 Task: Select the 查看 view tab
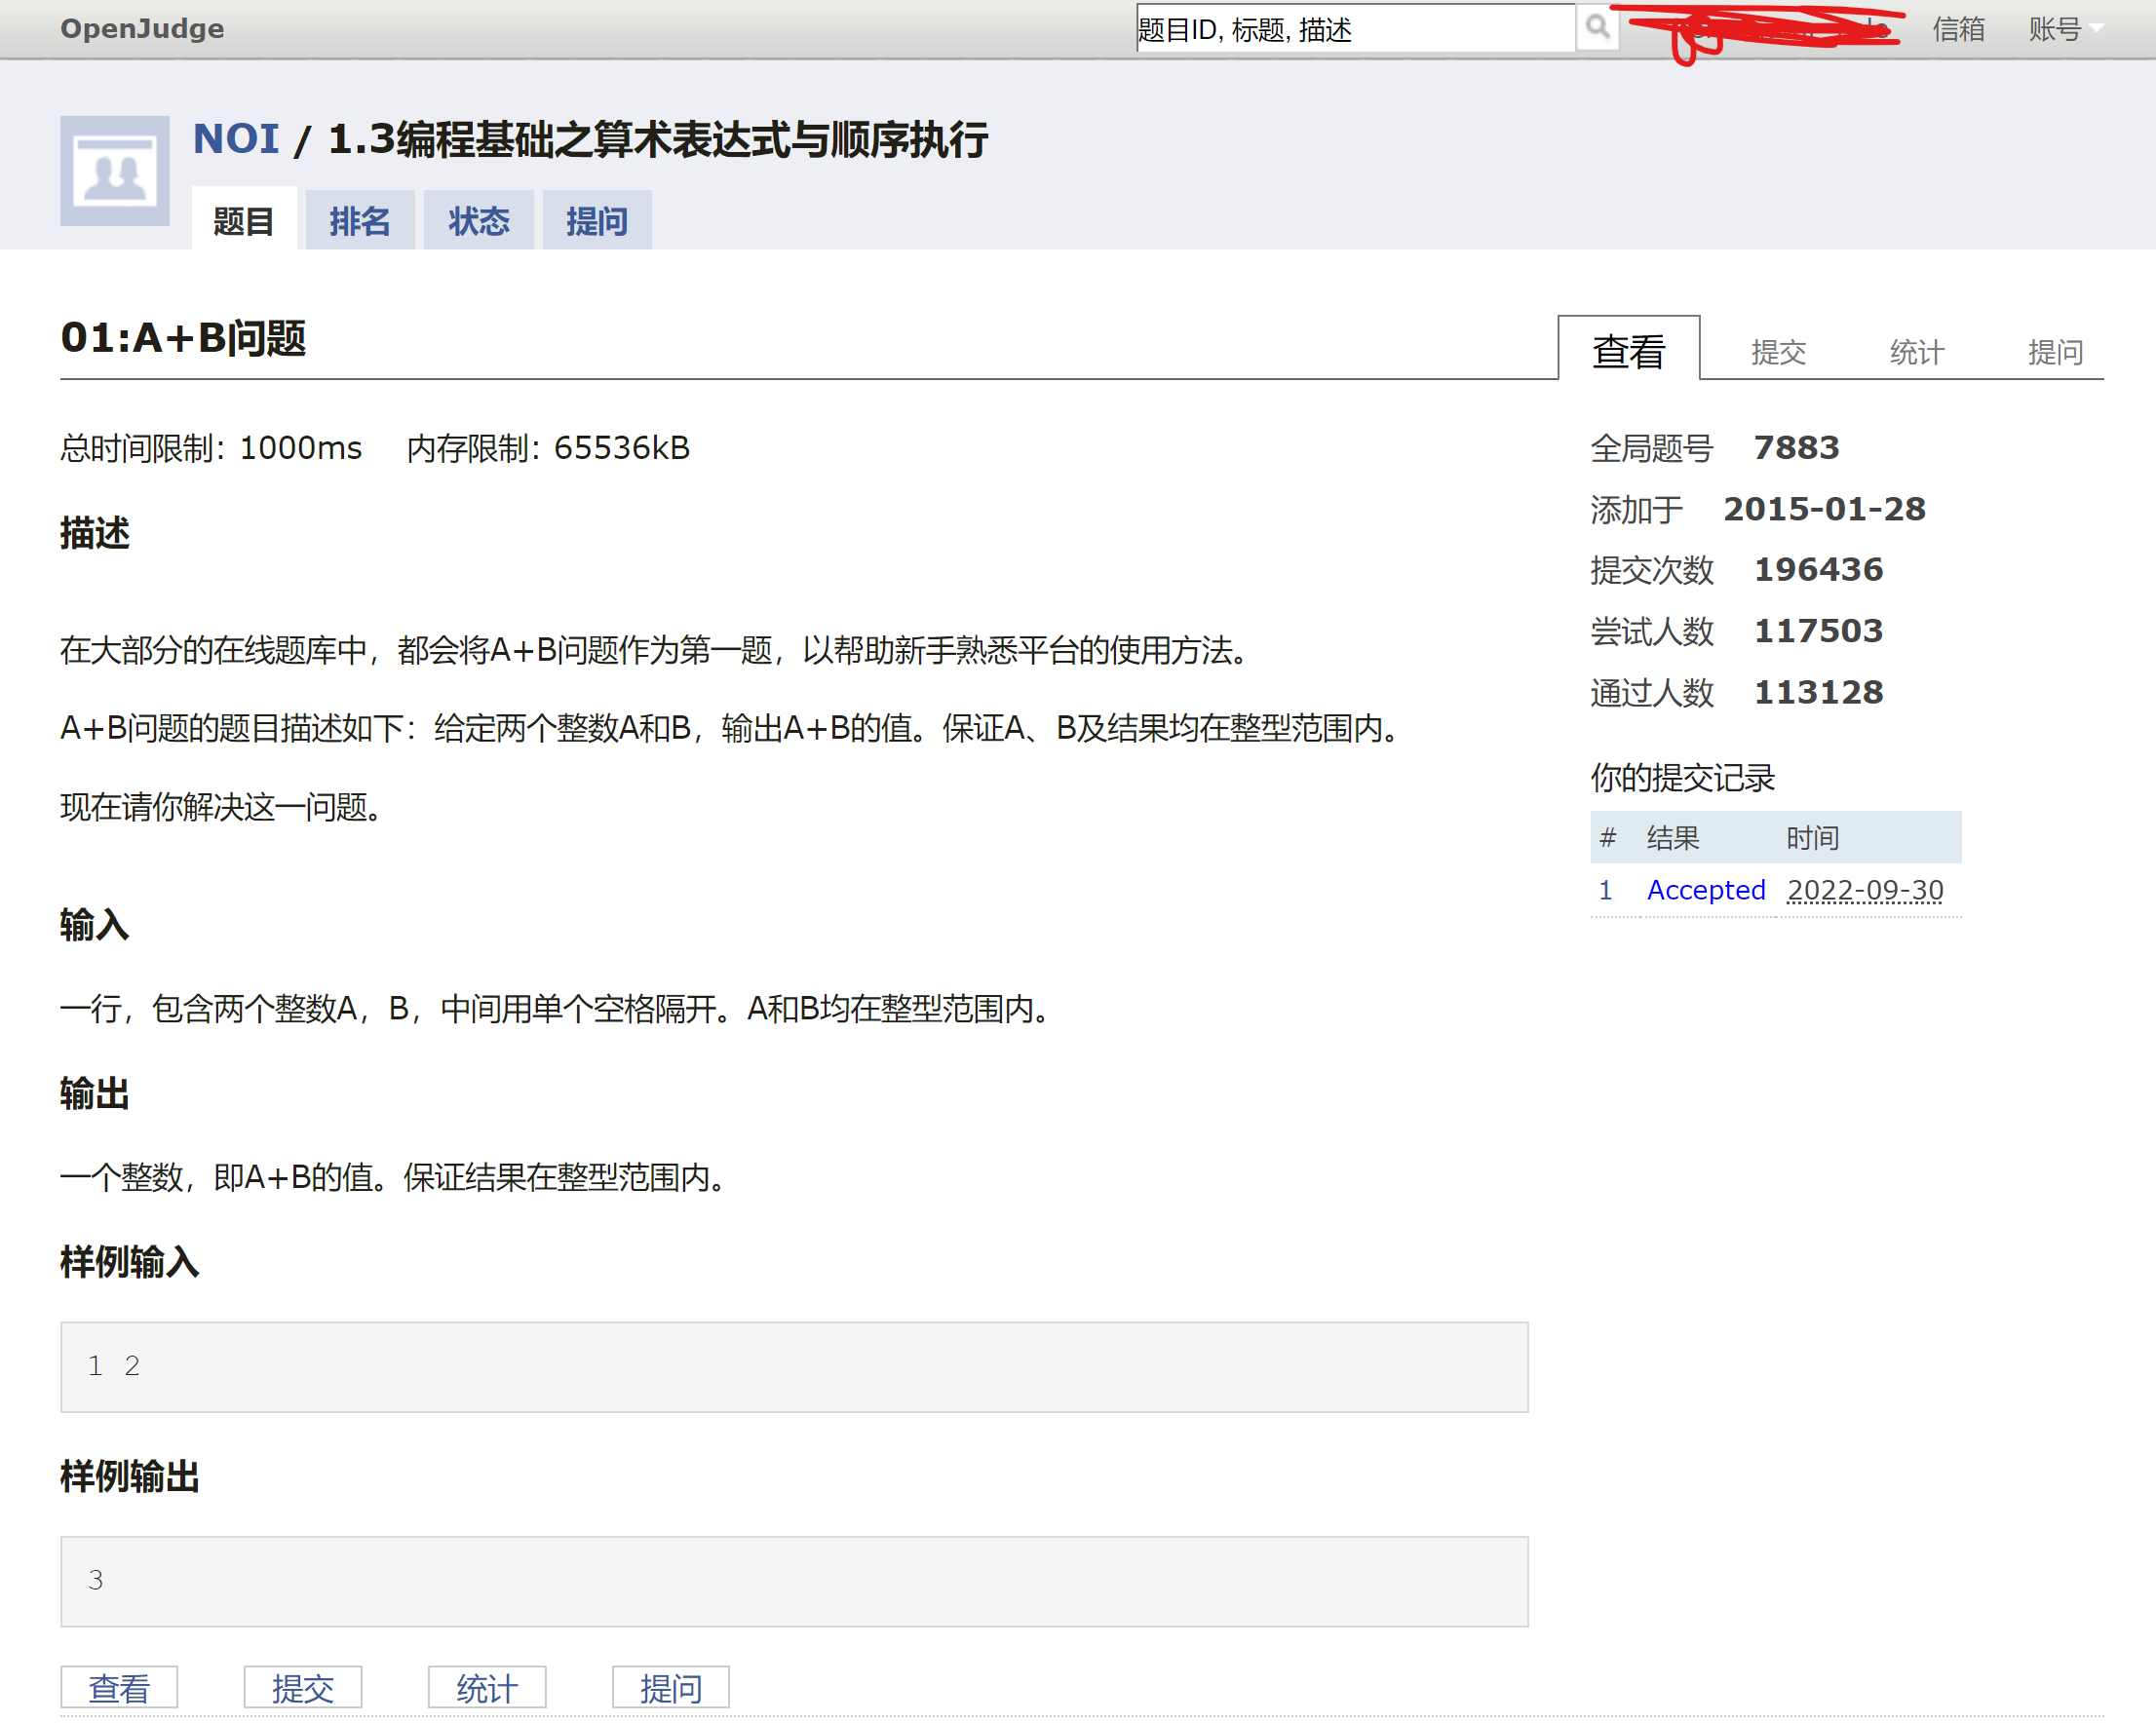tap(1628, 351)
